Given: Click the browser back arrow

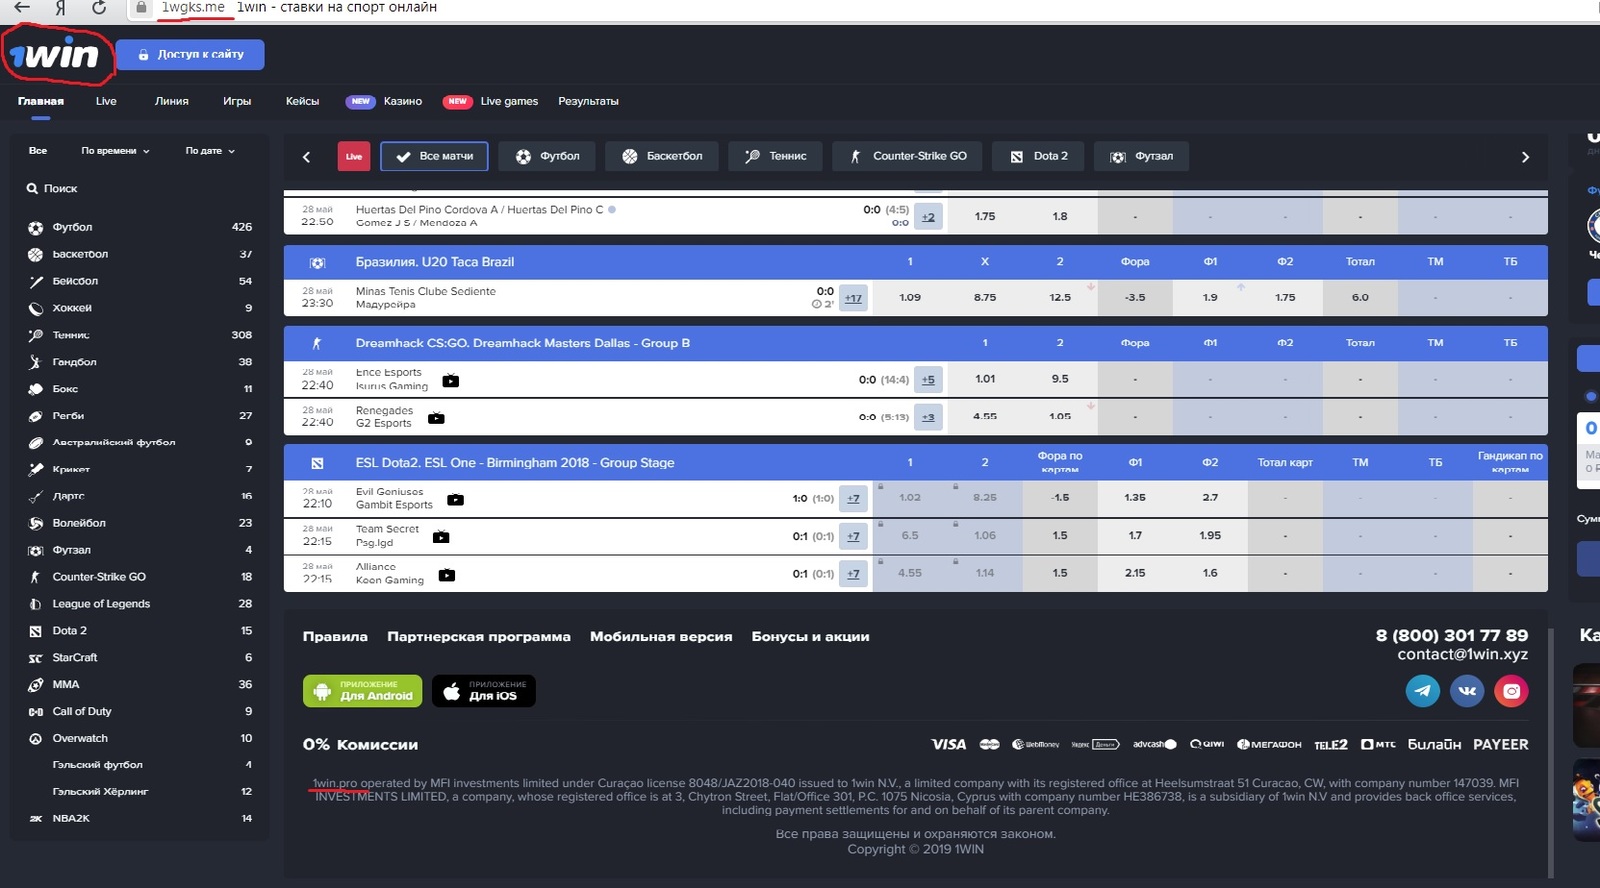Looking at the screenshot, I should 21,8.
